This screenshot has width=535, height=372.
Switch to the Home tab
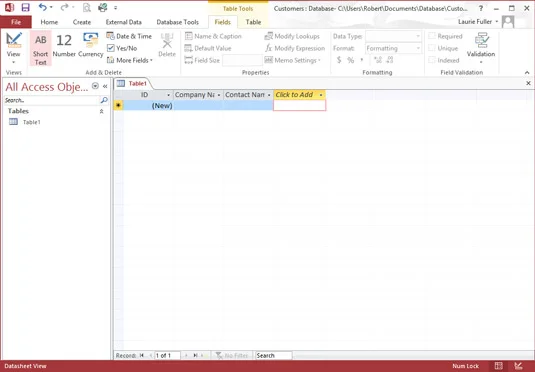coord(49,22)
